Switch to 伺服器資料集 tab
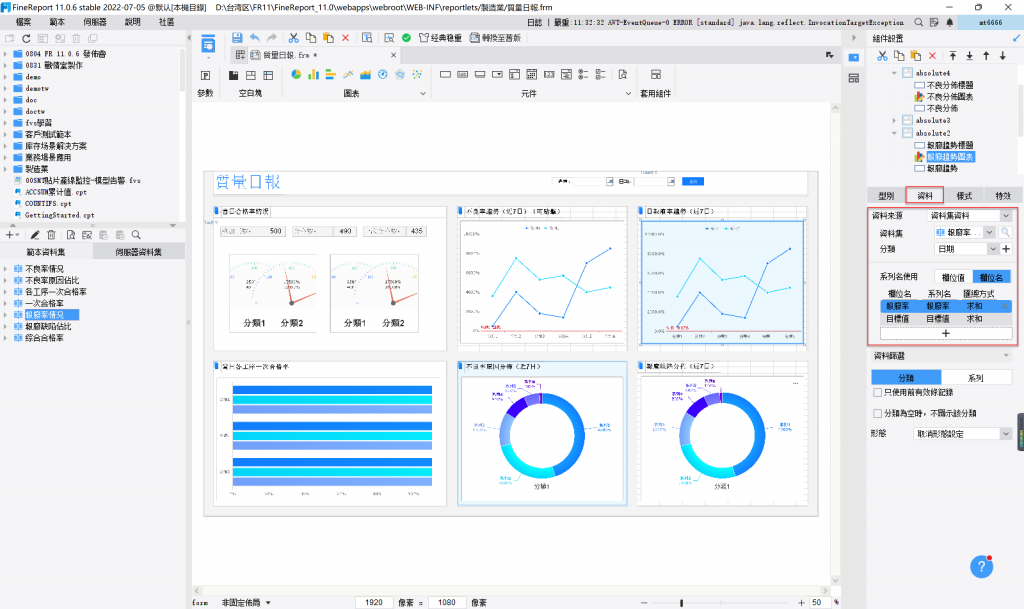This screenshot has width=1024, height=609. [138, 252]
